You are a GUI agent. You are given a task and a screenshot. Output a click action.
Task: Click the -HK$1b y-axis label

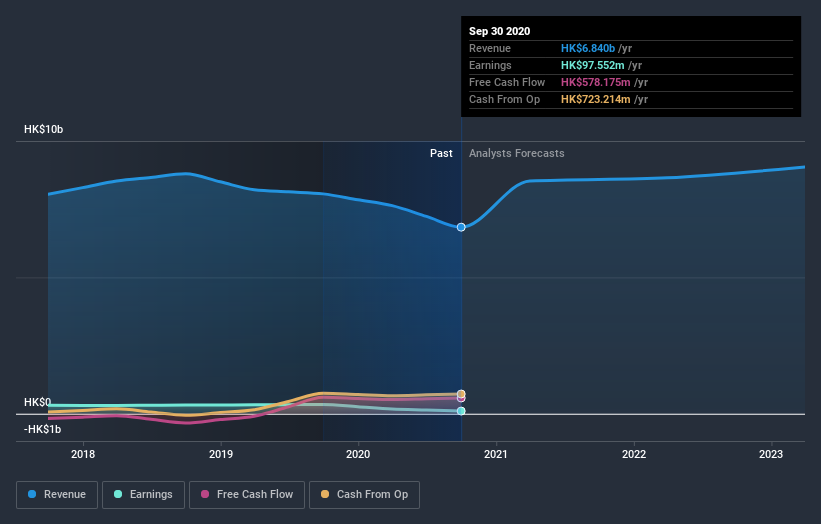point(42,429)
